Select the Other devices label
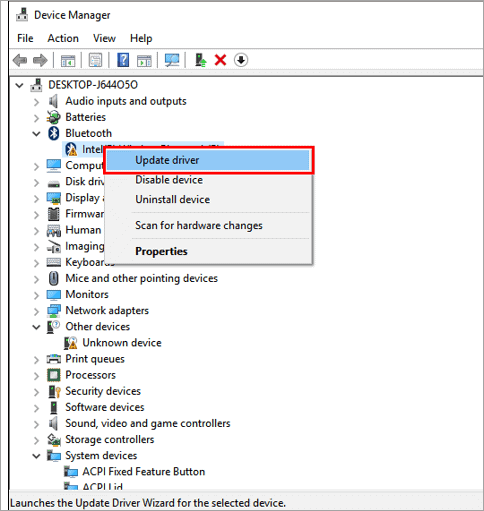The width and height of the screenshot is (484, 511). pyautogui.click(x=97, y=327)
